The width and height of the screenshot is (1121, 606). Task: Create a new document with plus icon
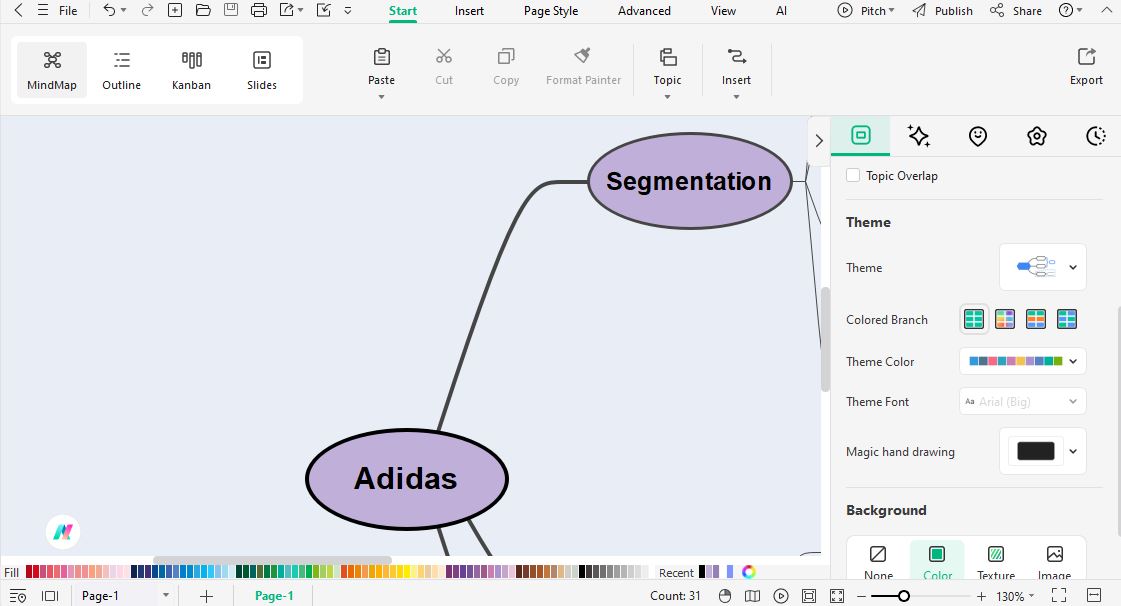point(174,10)
